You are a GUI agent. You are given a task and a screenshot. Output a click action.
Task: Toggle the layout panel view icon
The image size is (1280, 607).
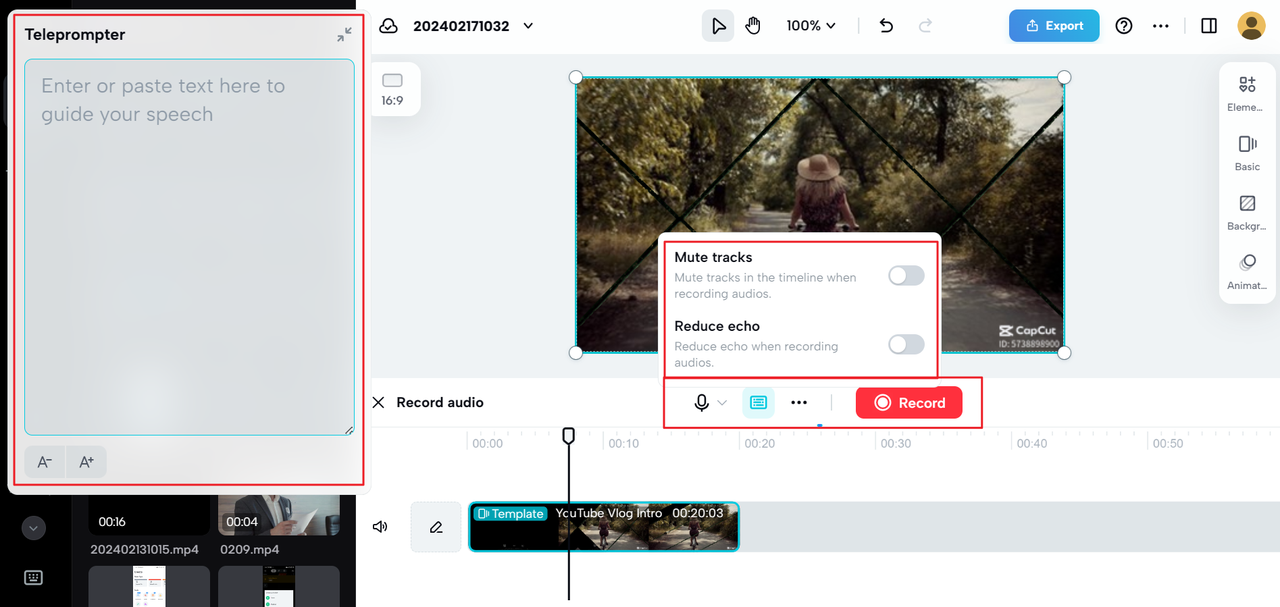[x=1209, y=26]
